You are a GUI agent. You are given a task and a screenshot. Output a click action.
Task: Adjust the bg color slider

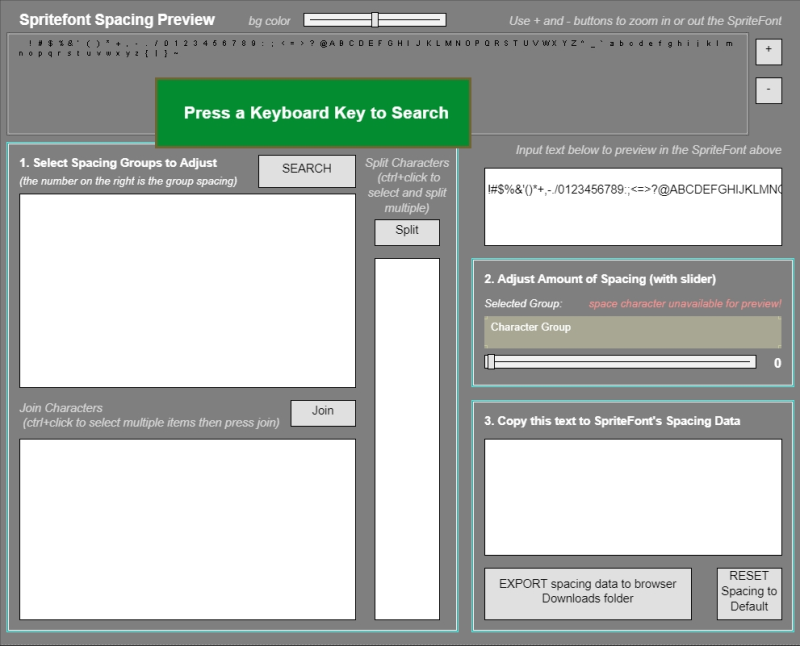coord(374,20)
